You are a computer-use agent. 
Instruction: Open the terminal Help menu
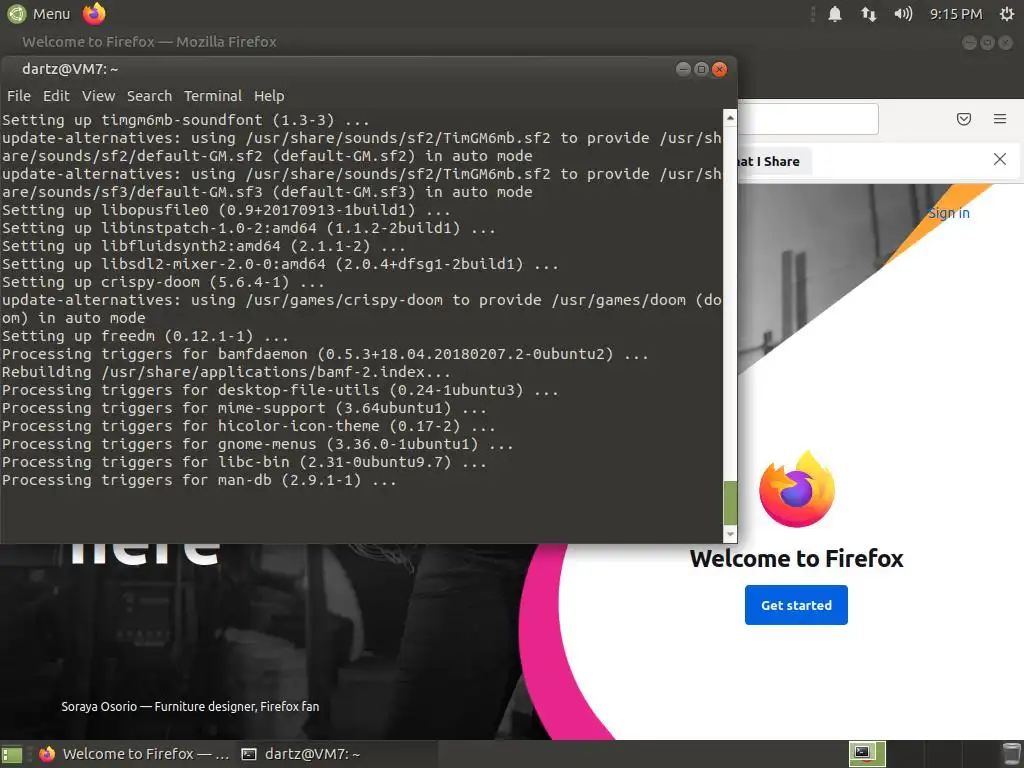click(269, 96)
